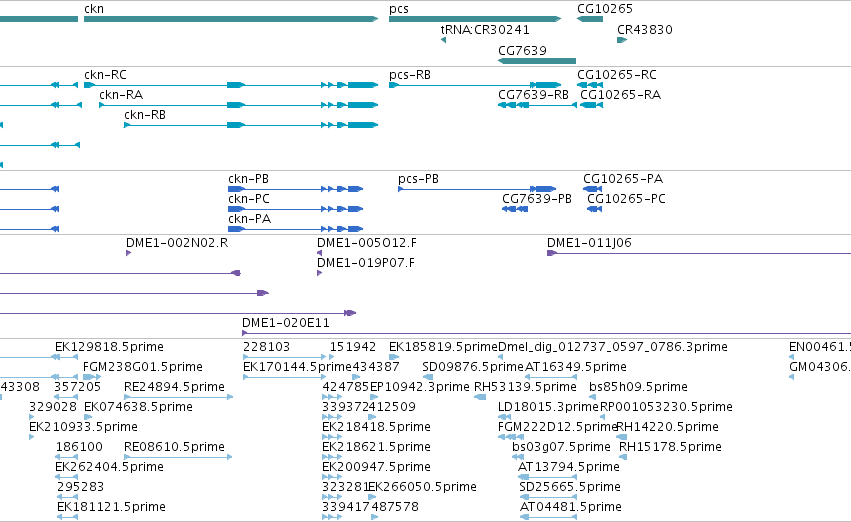Click Dmel_dig_012737_0597_0786.3prime entry
This screenshot has height=522, width=851.
click(613, 346)
